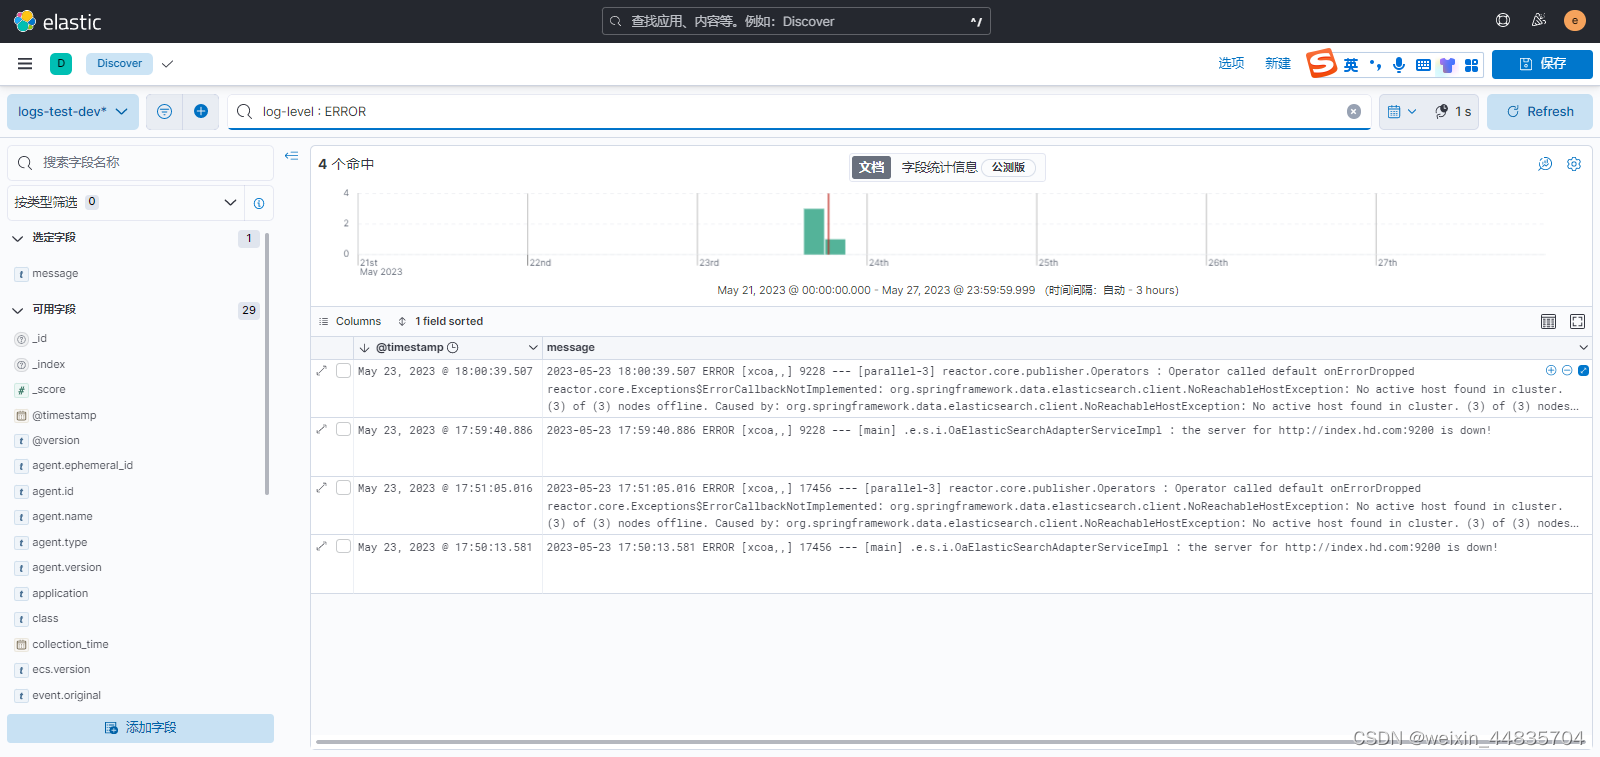
Task: Enter full screen table view
Action: tap(1577, 321)
